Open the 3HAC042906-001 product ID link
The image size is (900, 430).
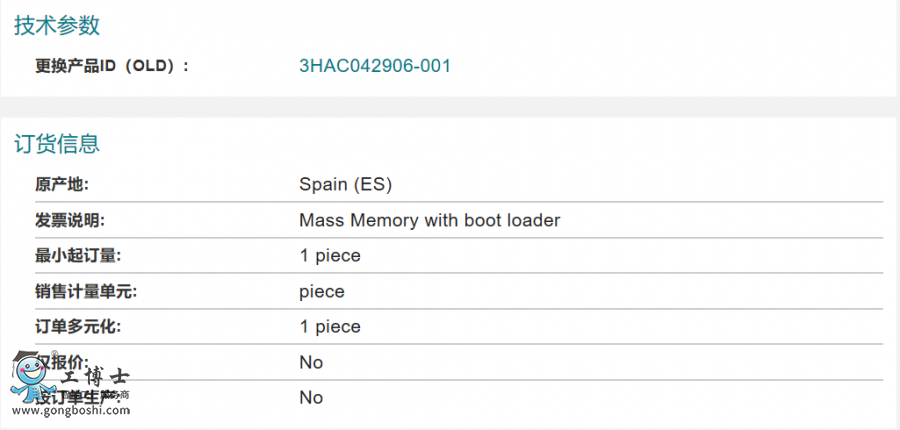tap(375, 66)
